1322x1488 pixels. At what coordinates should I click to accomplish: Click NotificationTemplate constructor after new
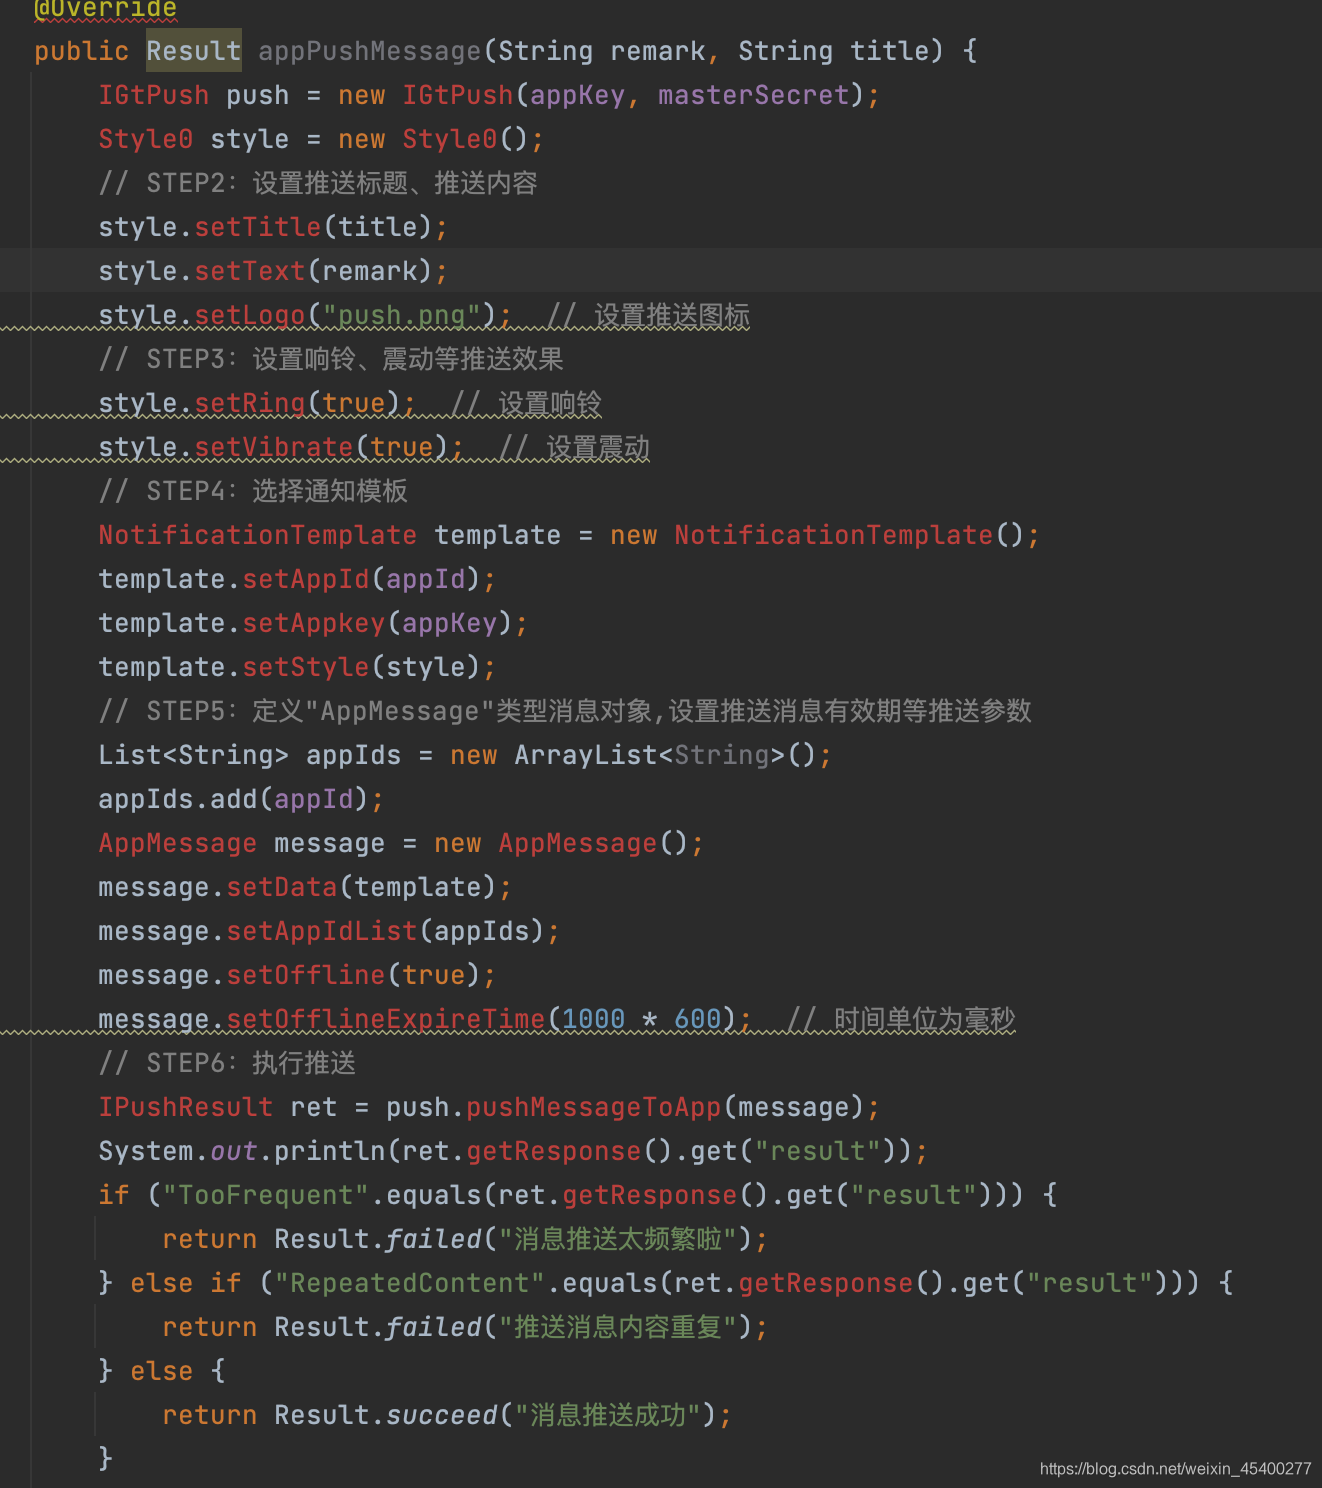tap(834, 535)
